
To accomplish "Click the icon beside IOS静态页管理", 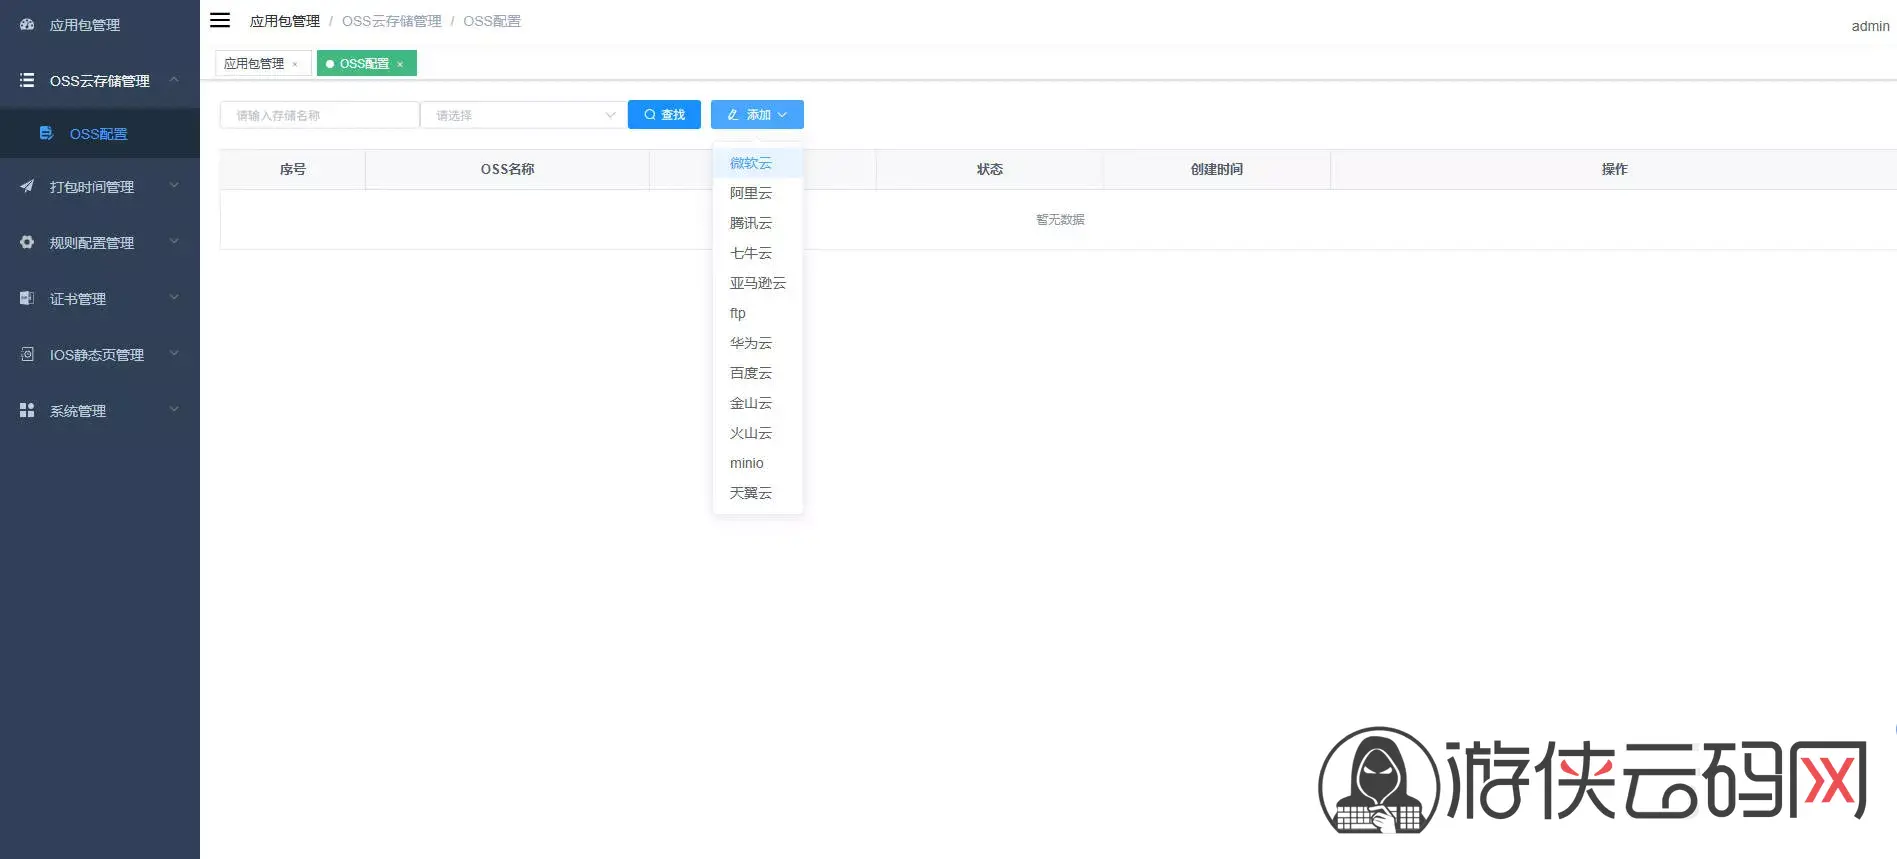I will point(27,354).
